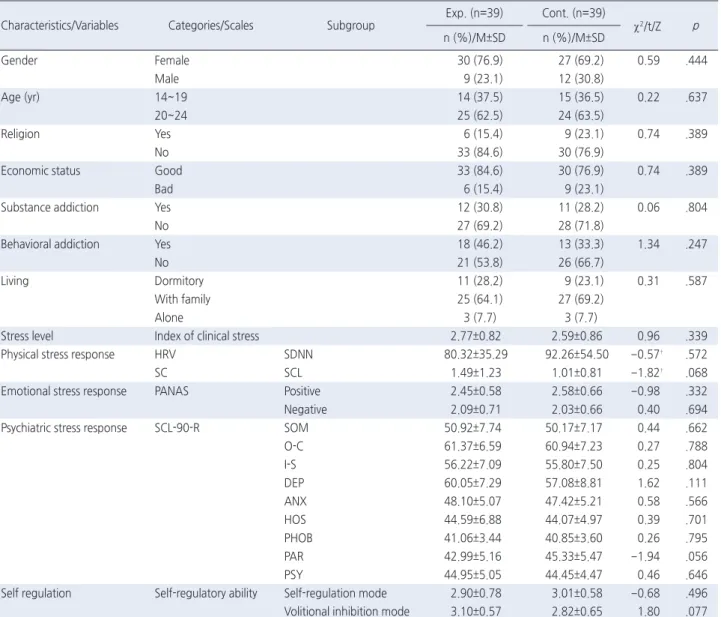Click the SCL-90-R scale cell

(177, 428)
